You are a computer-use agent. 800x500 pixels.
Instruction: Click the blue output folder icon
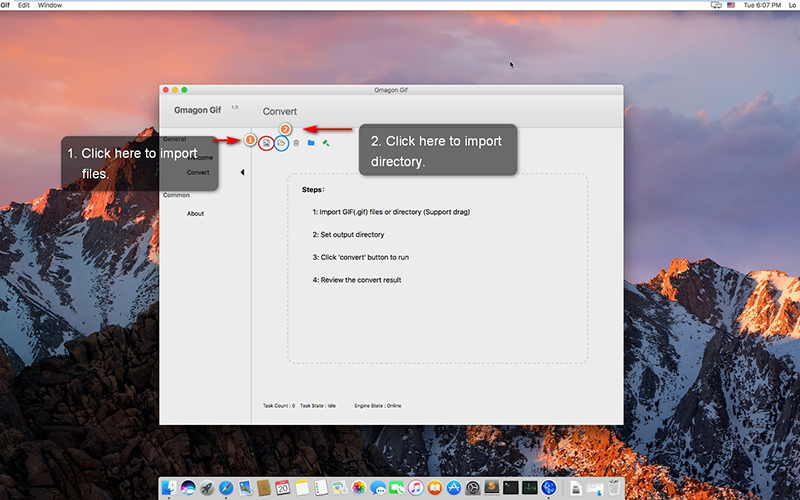point(311,143)
